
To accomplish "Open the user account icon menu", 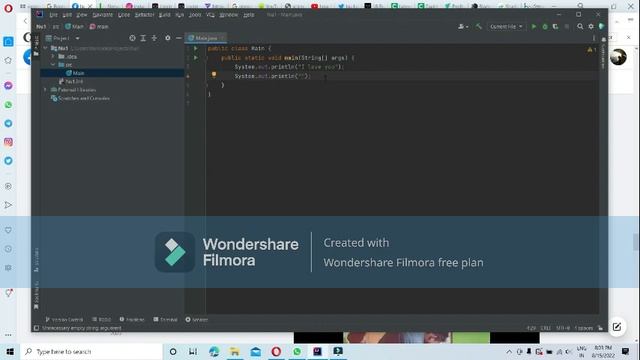I will tap(462, 27).
